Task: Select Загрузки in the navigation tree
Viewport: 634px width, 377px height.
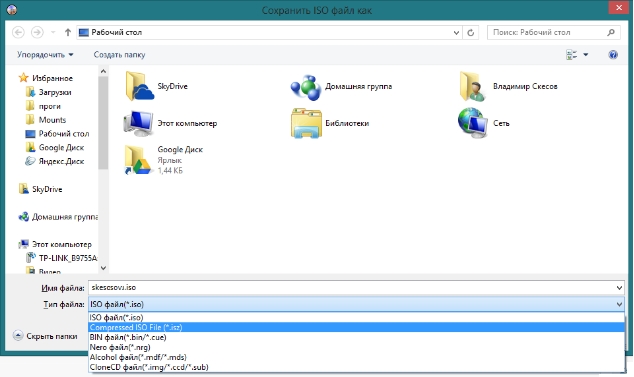Action: 55,92
